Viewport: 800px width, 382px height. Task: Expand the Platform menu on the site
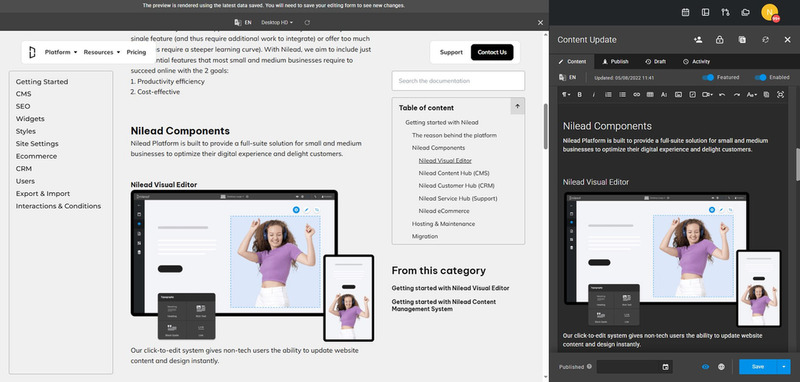click(x=61, y=52)
